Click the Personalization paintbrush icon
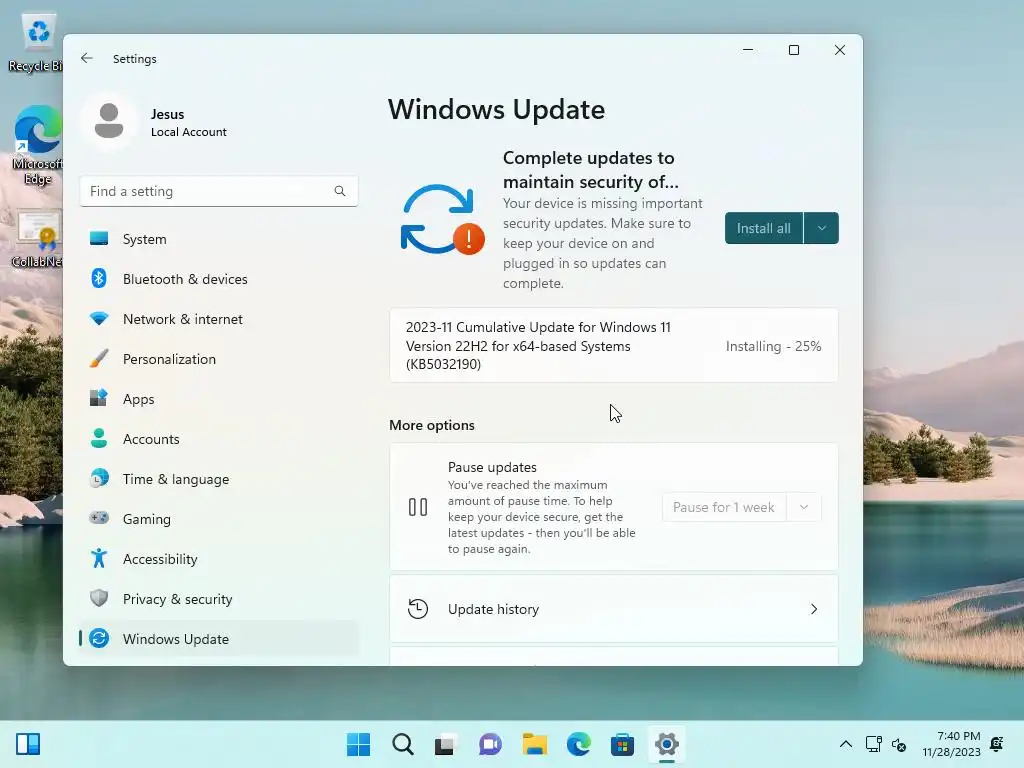 (x=99, y=359)
